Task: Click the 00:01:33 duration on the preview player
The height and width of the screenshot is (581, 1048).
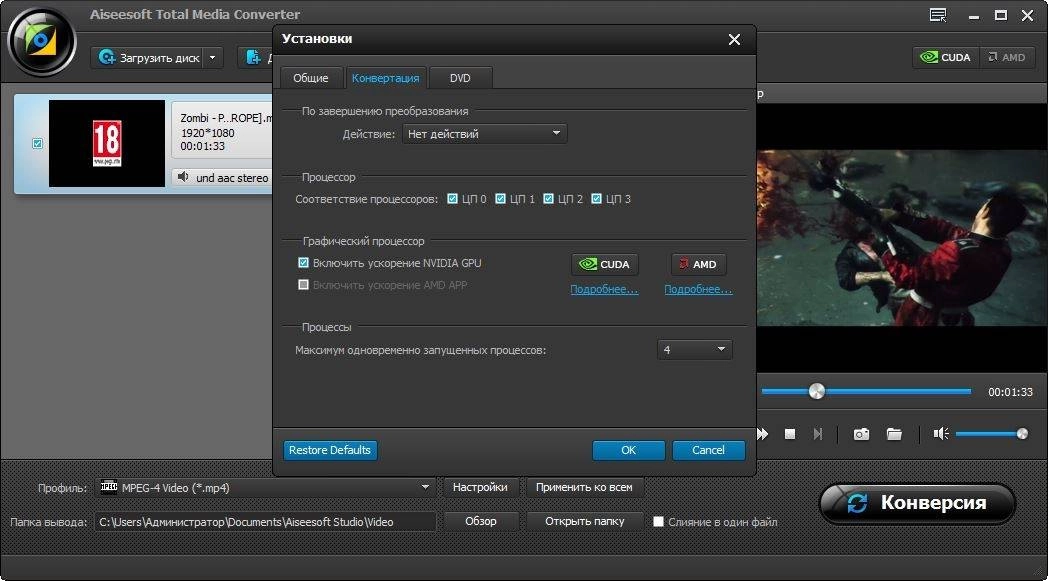Action: tap(1011, 392)
